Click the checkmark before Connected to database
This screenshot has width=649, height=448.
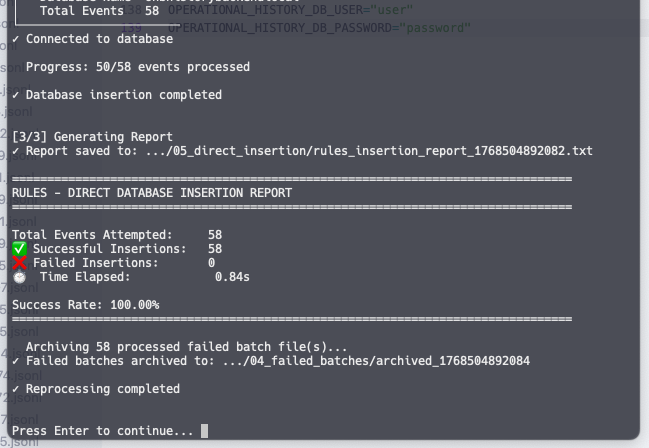click(x=15, y=39)
